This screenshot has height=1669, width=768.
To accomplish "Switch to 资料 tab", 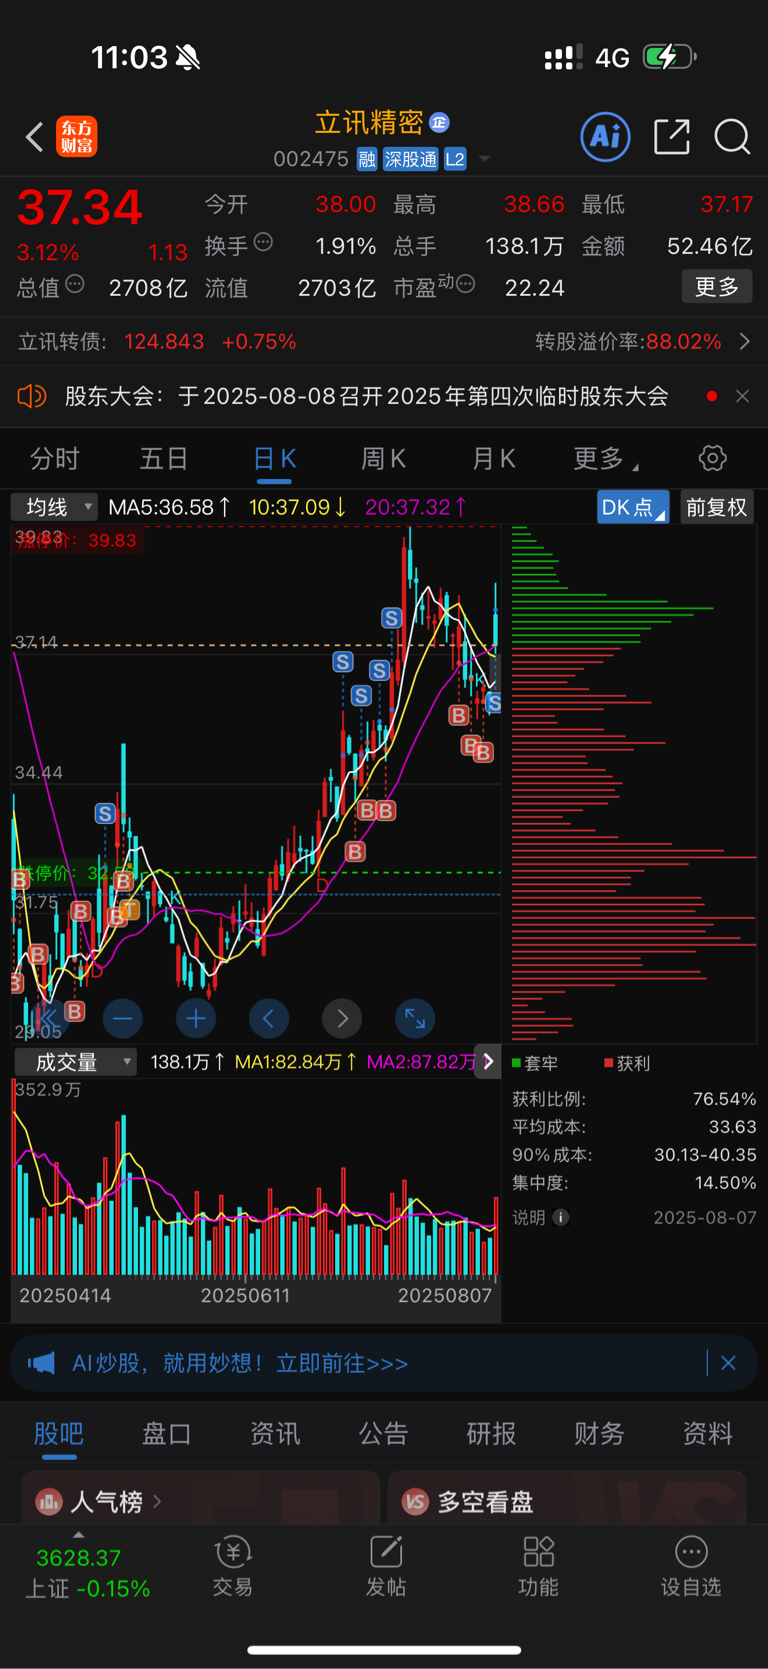I will point(707,1434).
